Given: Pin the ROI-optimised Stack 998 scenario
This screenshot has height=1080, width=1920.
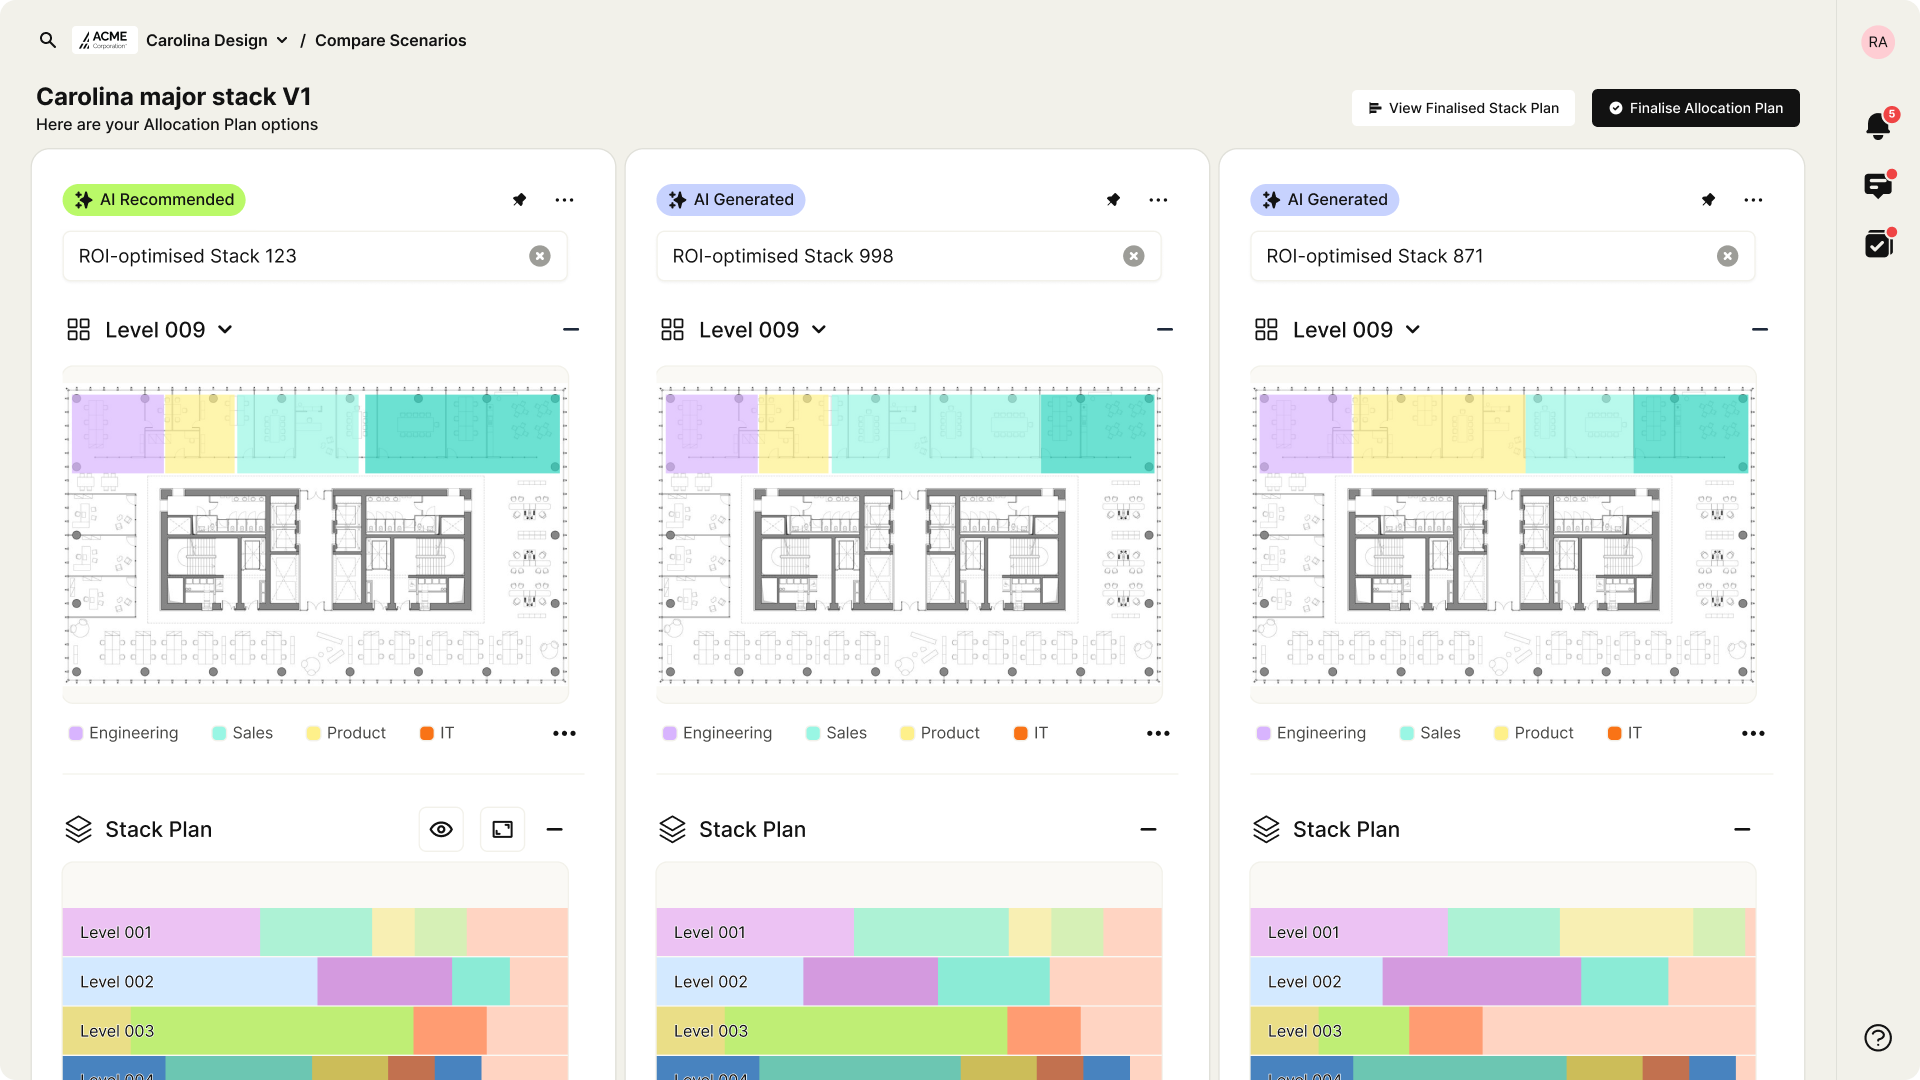Looking at the screenshot, I should [1113, 200].
